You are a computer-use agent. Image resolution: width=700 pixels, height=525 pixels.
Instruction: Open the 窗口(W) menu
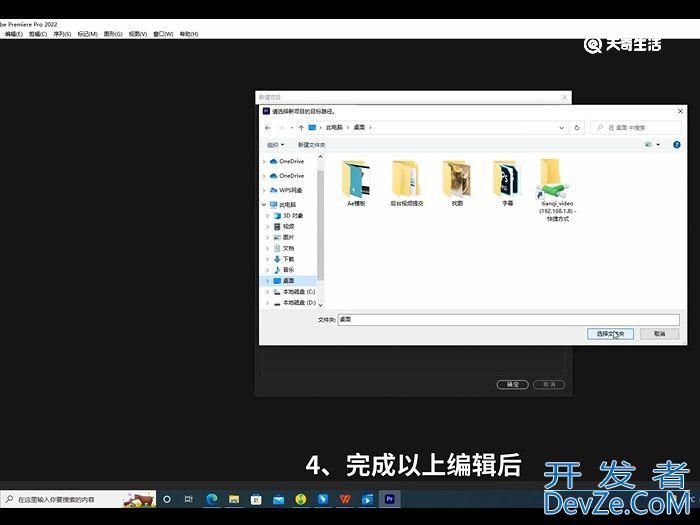[x=163, y=34]
